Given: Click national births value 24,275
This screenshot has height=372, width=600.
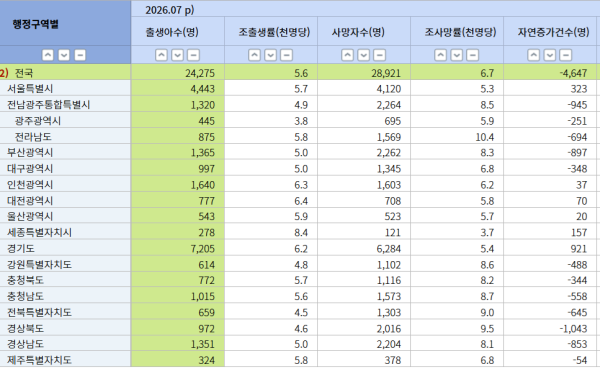Looking at the screenshot, I should point(200,73).
